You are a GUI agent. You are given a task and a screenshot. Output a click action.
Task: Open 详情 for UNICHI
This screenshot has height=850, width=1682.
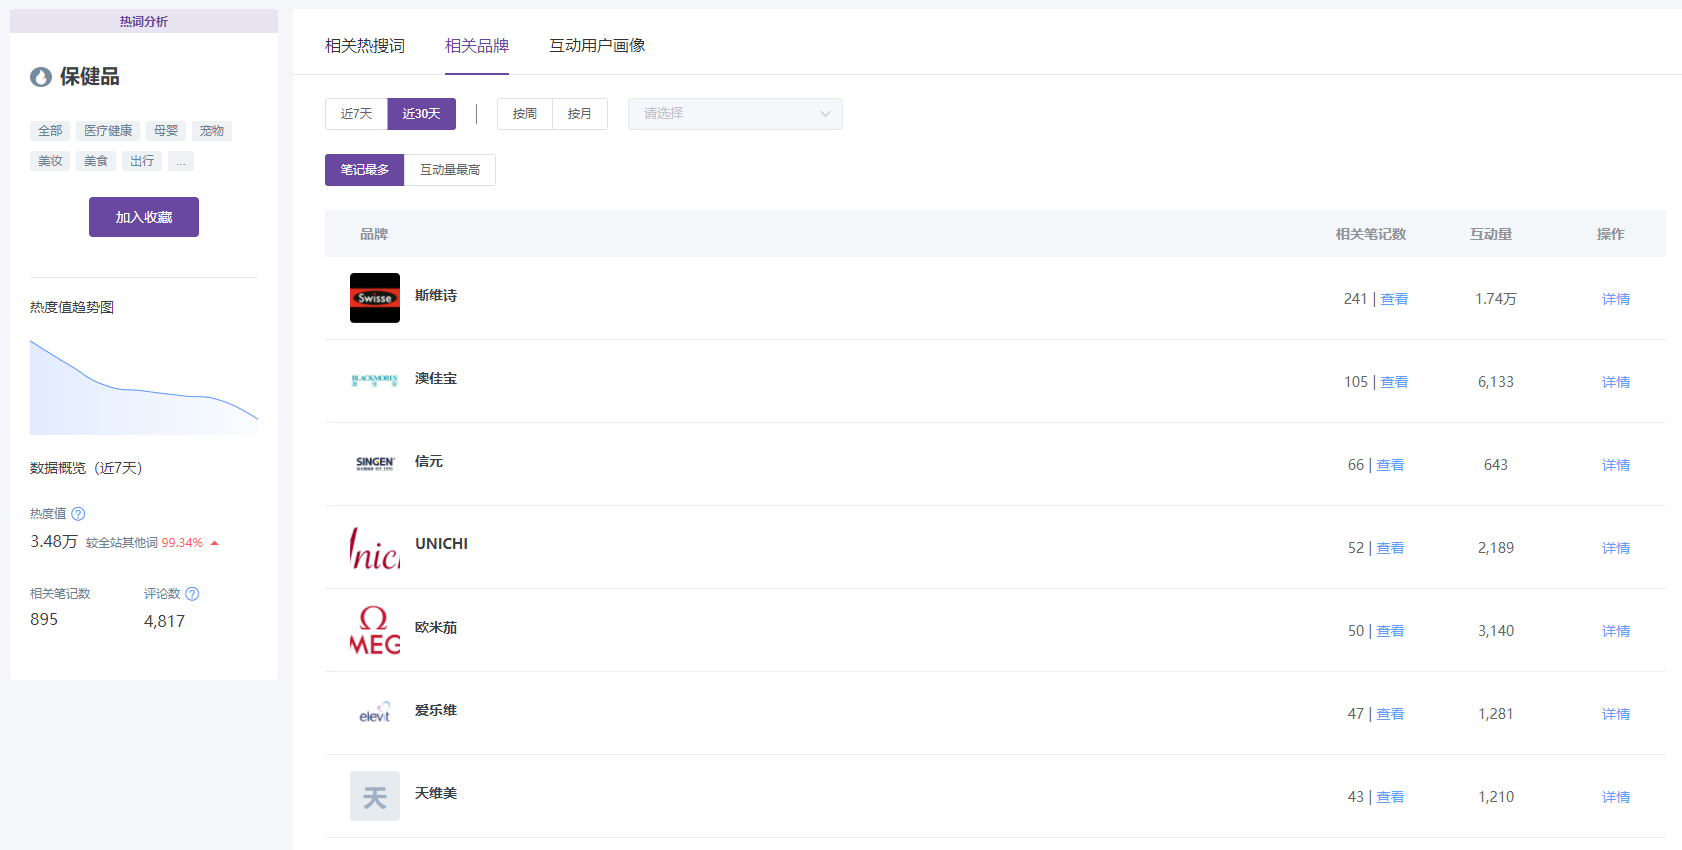point(1616,548)
